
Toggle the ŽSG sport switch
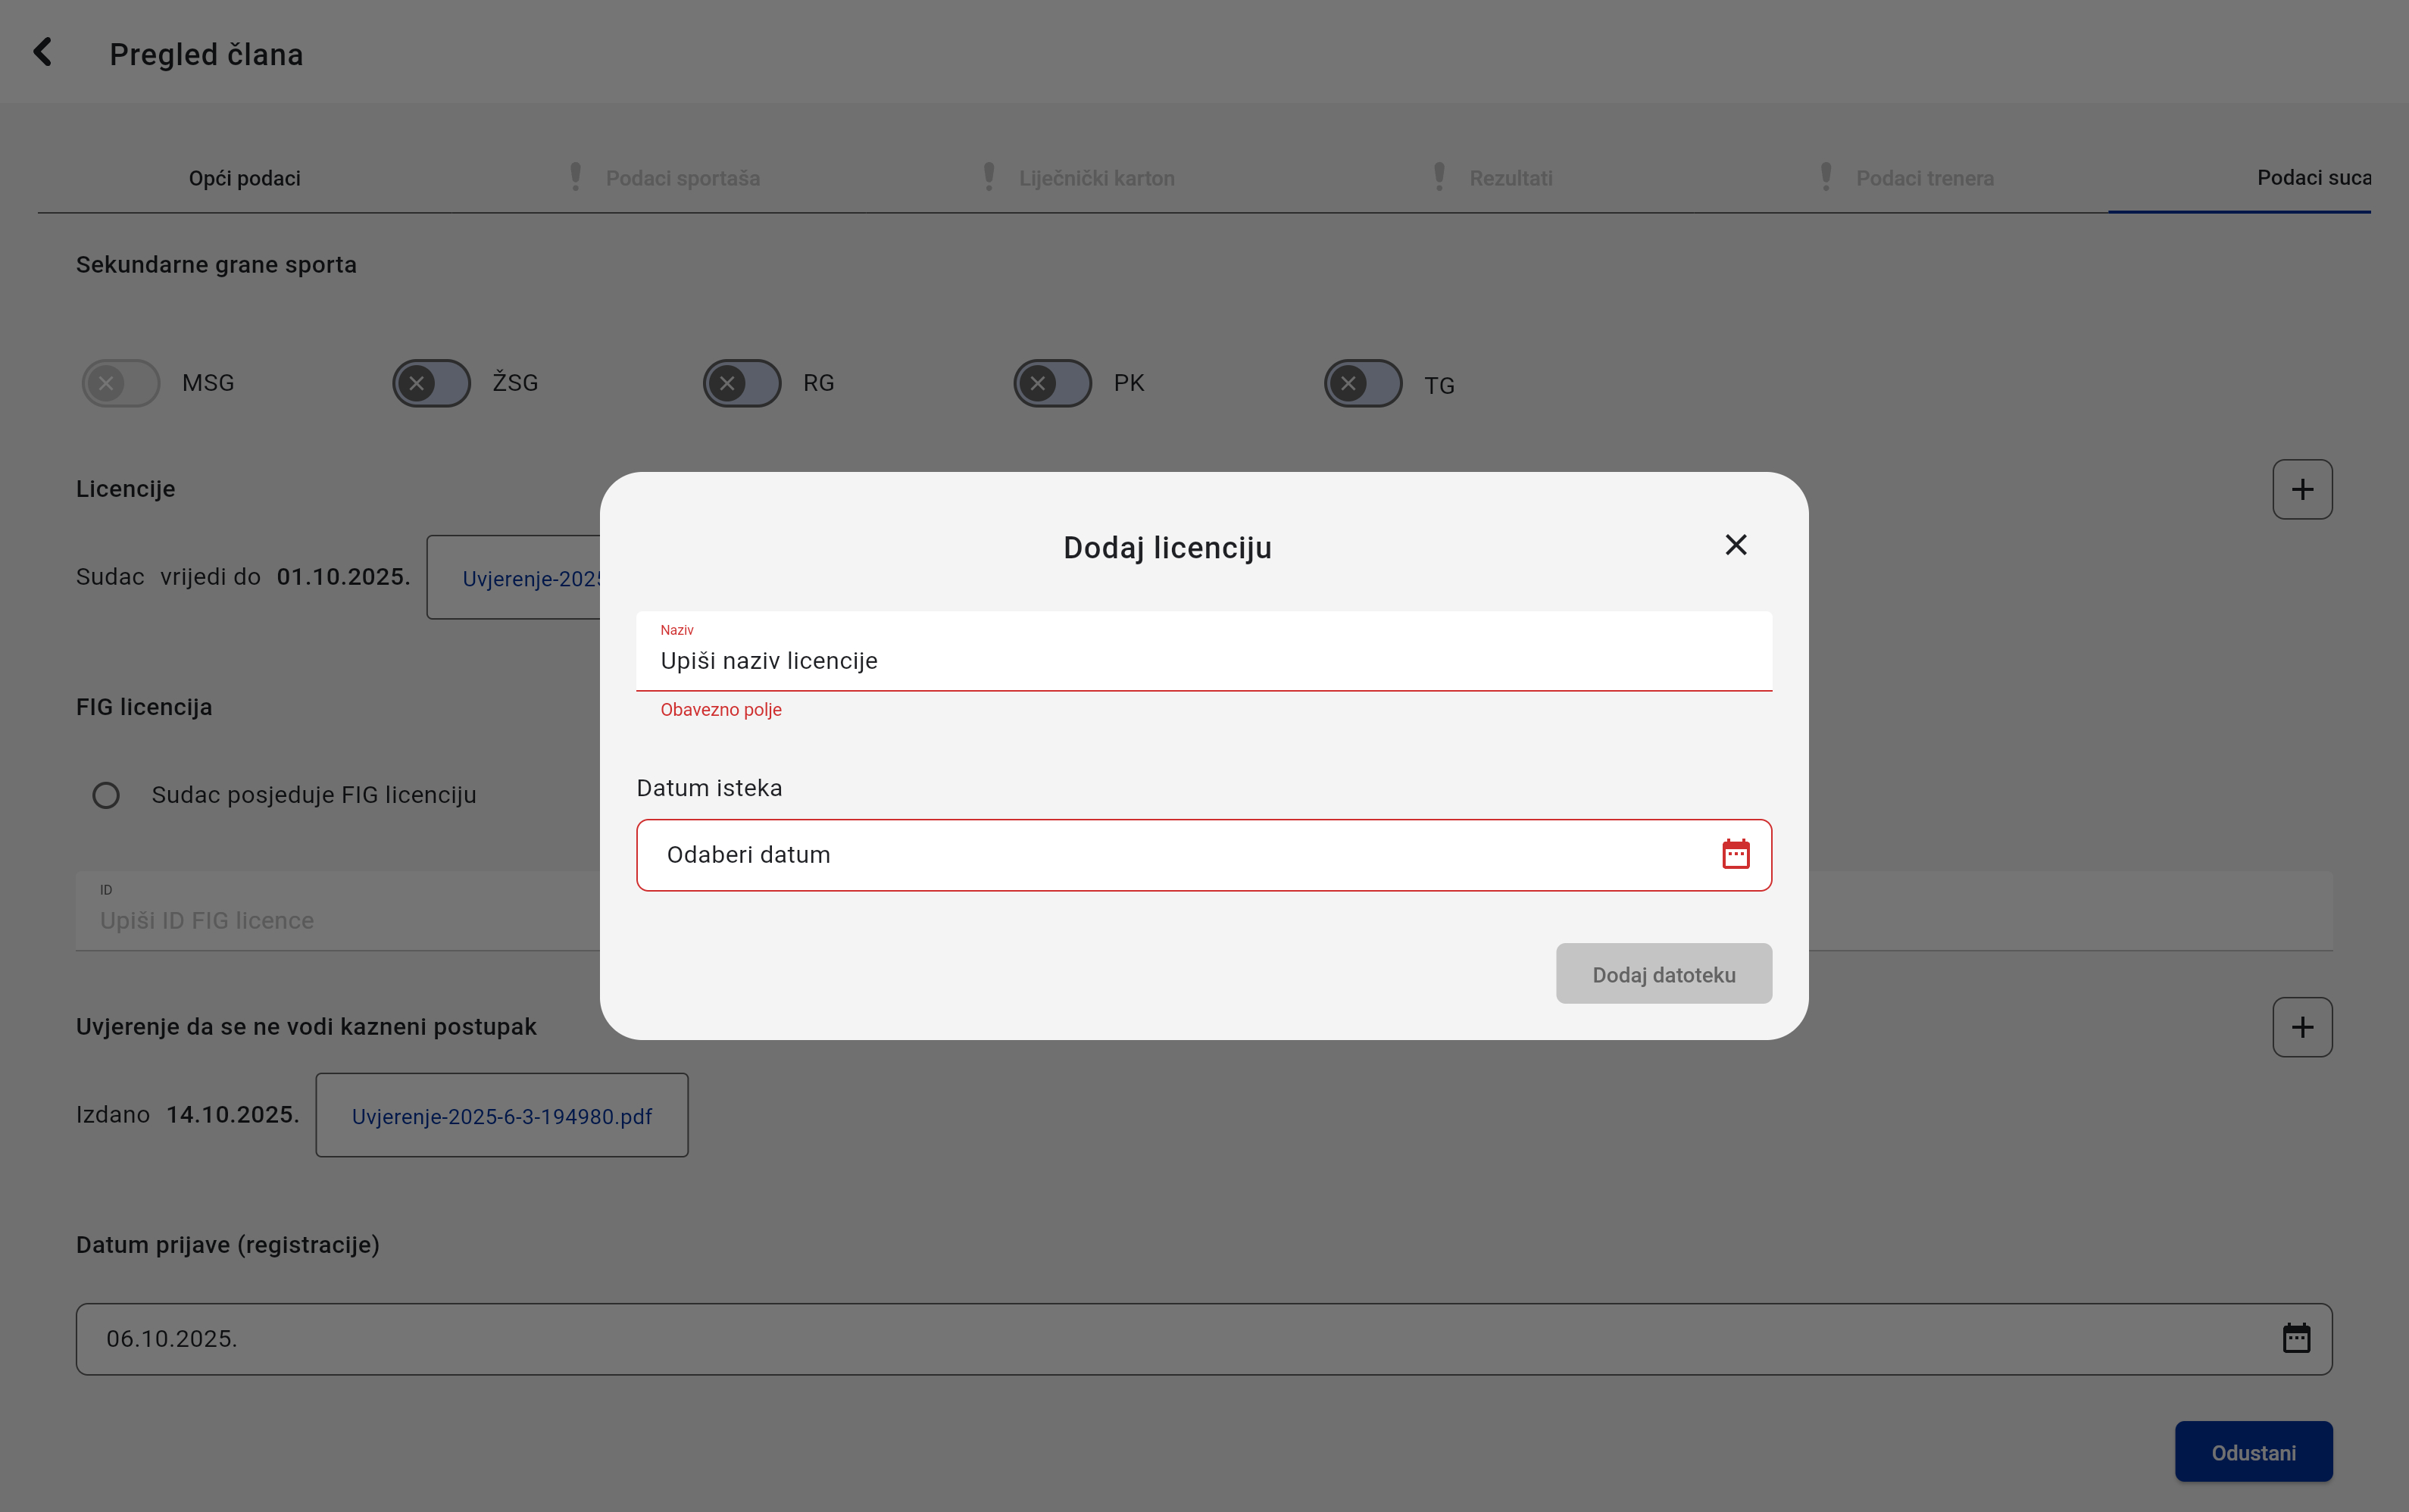pyautogui.click(x=431, y=383)
